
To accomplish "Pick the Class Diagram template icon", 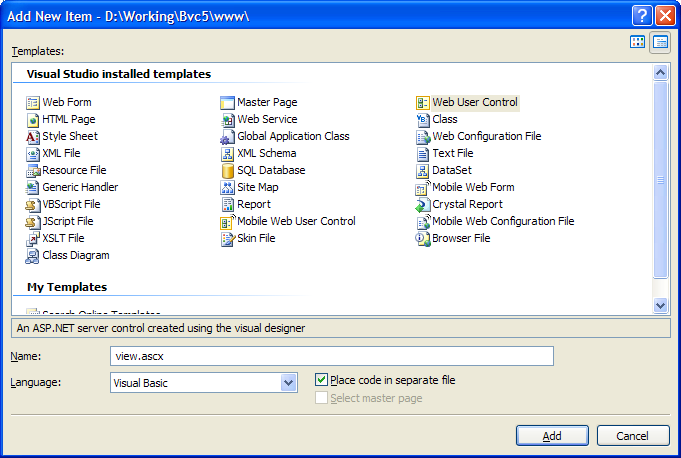I will [33, 256].
